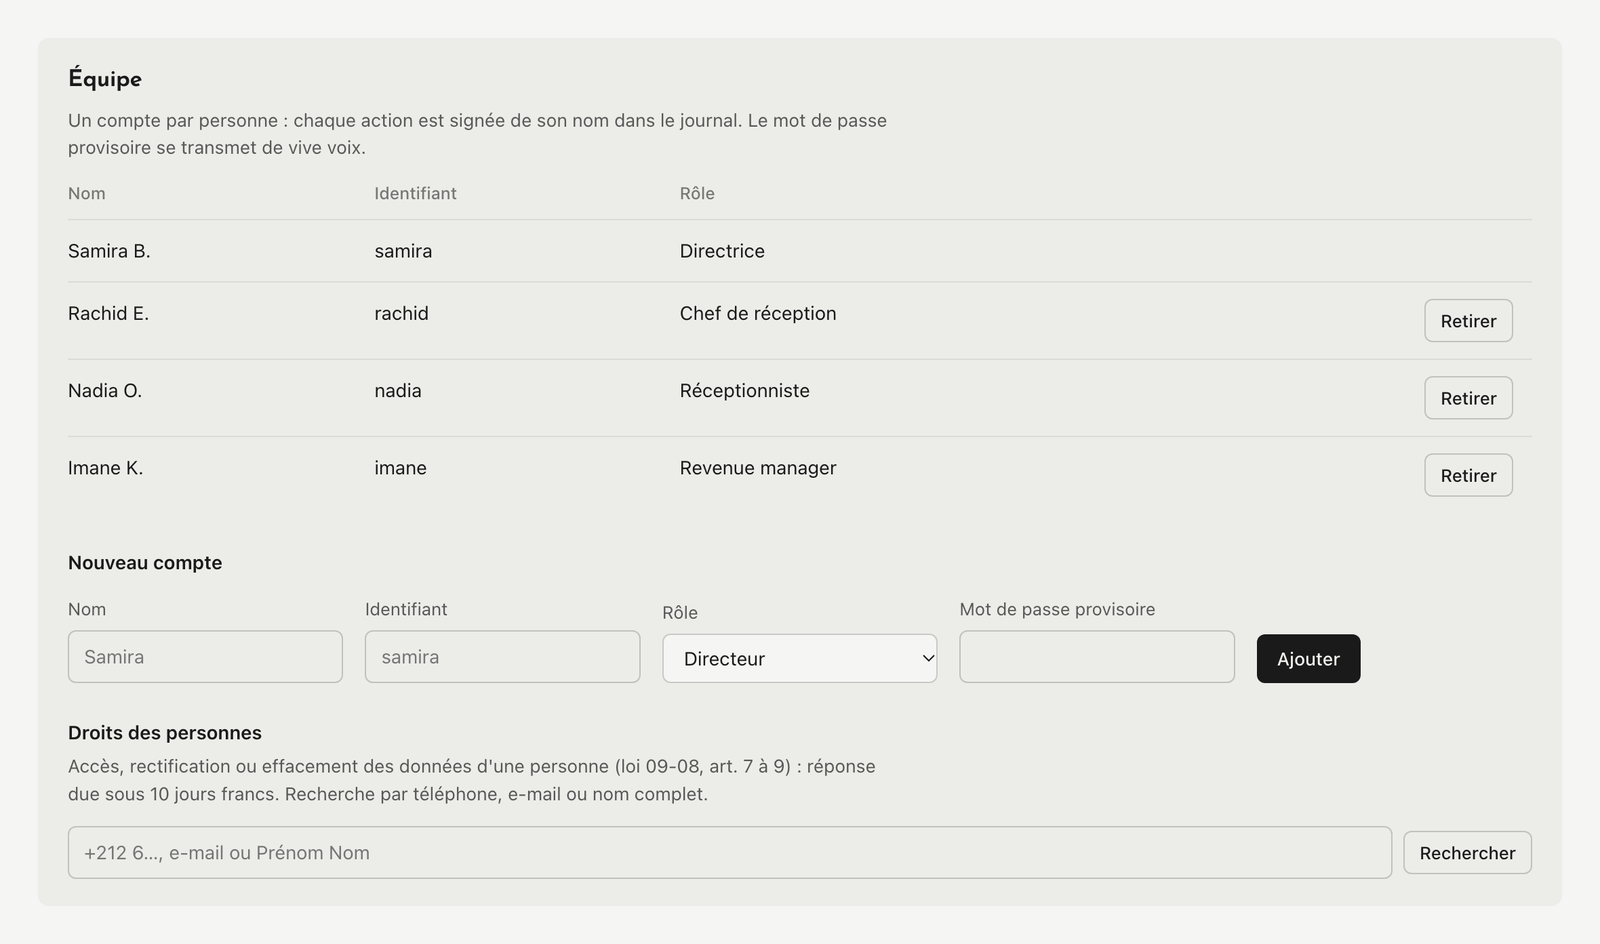Remove Imane K. via Retirer
Viewport: 1600px width, 944px height.
(1468, 475)
